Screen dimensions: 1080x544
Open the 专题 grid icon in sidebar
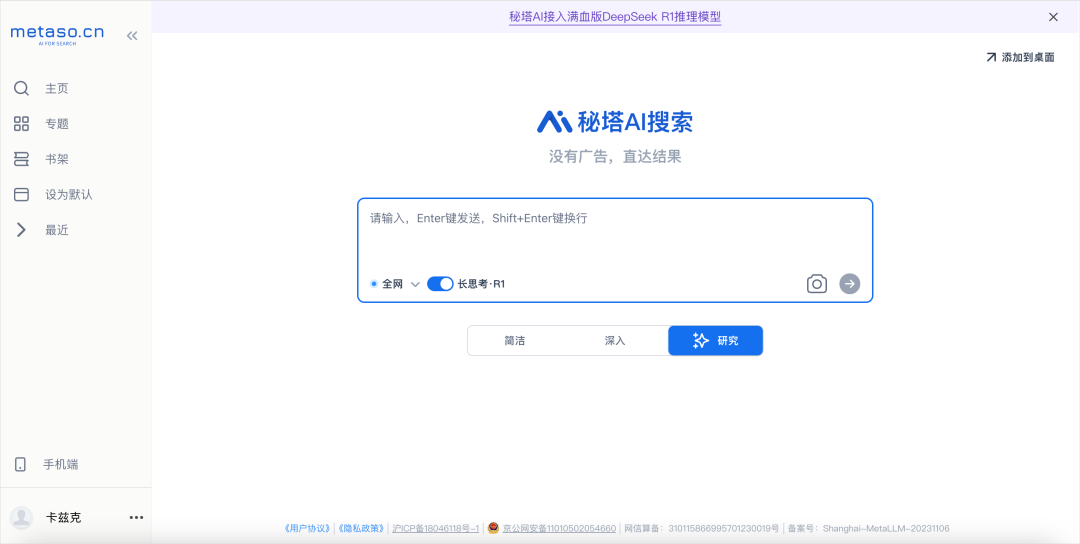(21, 124)
